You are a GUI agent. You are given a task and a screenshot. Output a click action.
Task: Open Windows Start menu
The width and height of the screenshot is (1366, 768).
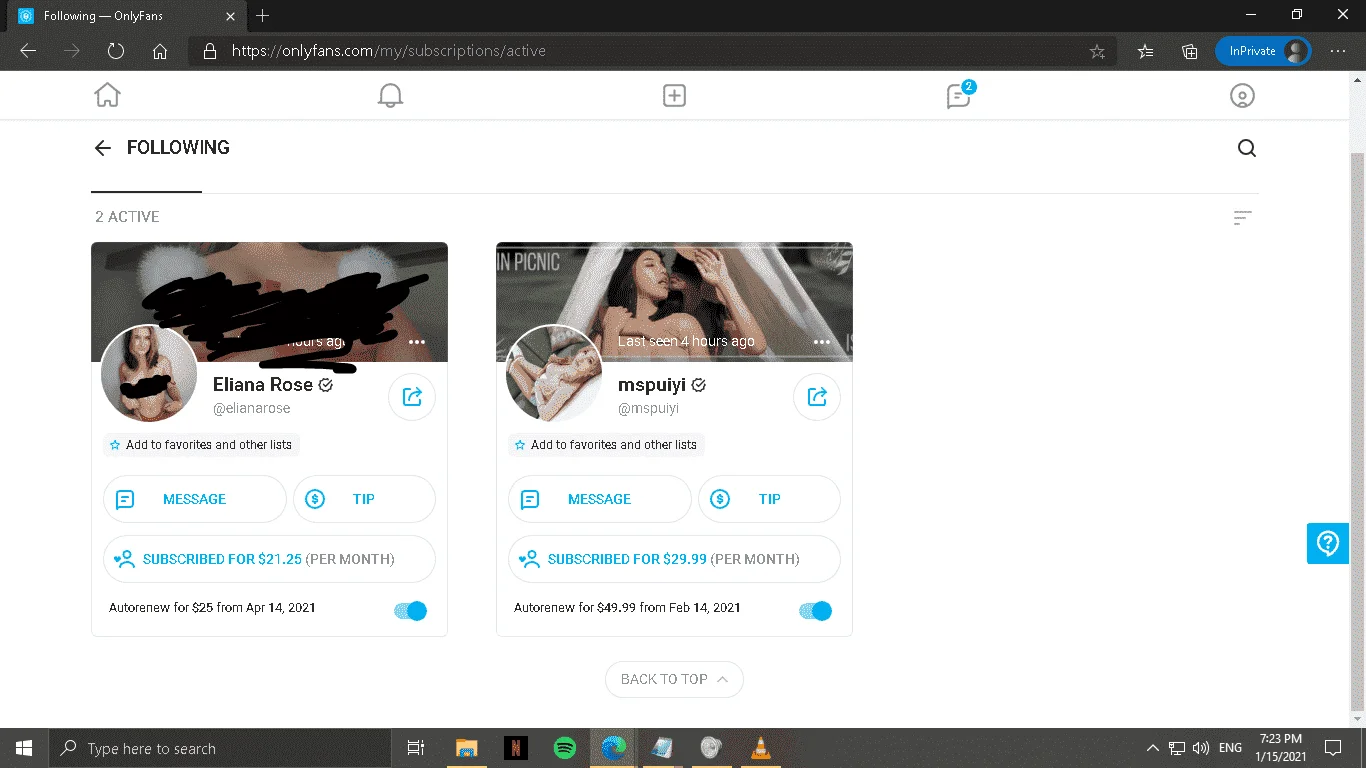pyautogui.click(x=24, y=748)
